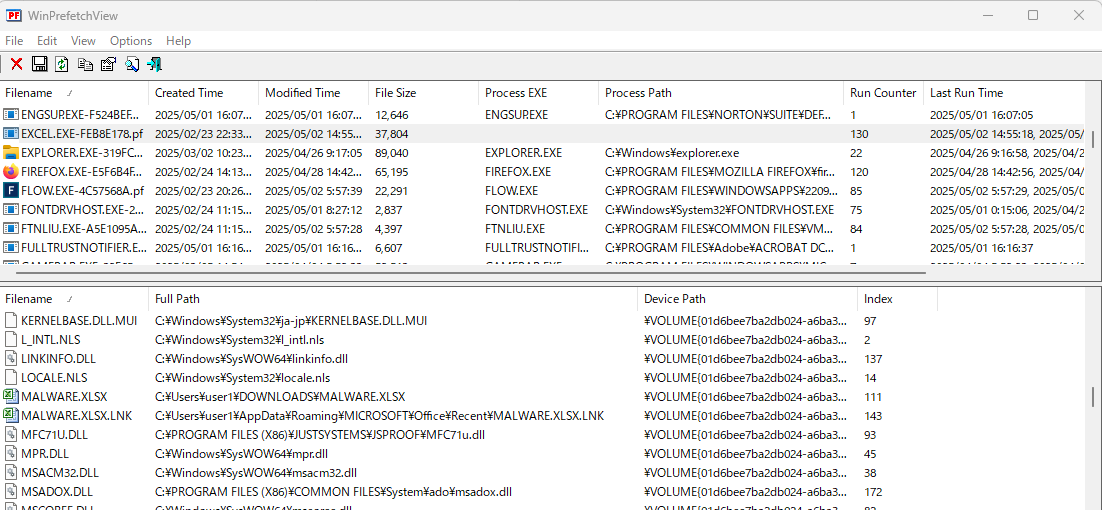Click run counter value 130
1102x510 pixels.
859,133
